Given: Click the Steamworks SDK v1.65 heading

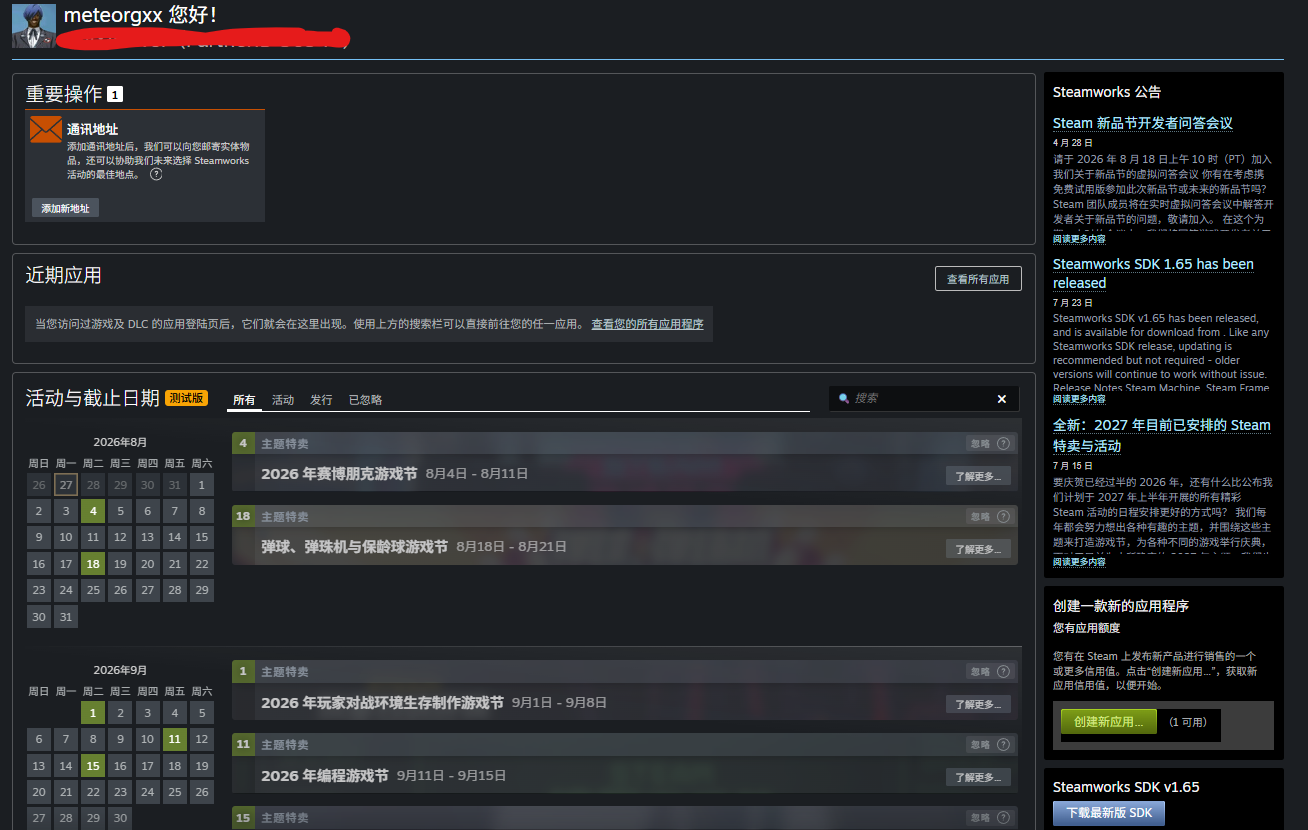Looking at the screenshot, I should [x=1126, y=787].
